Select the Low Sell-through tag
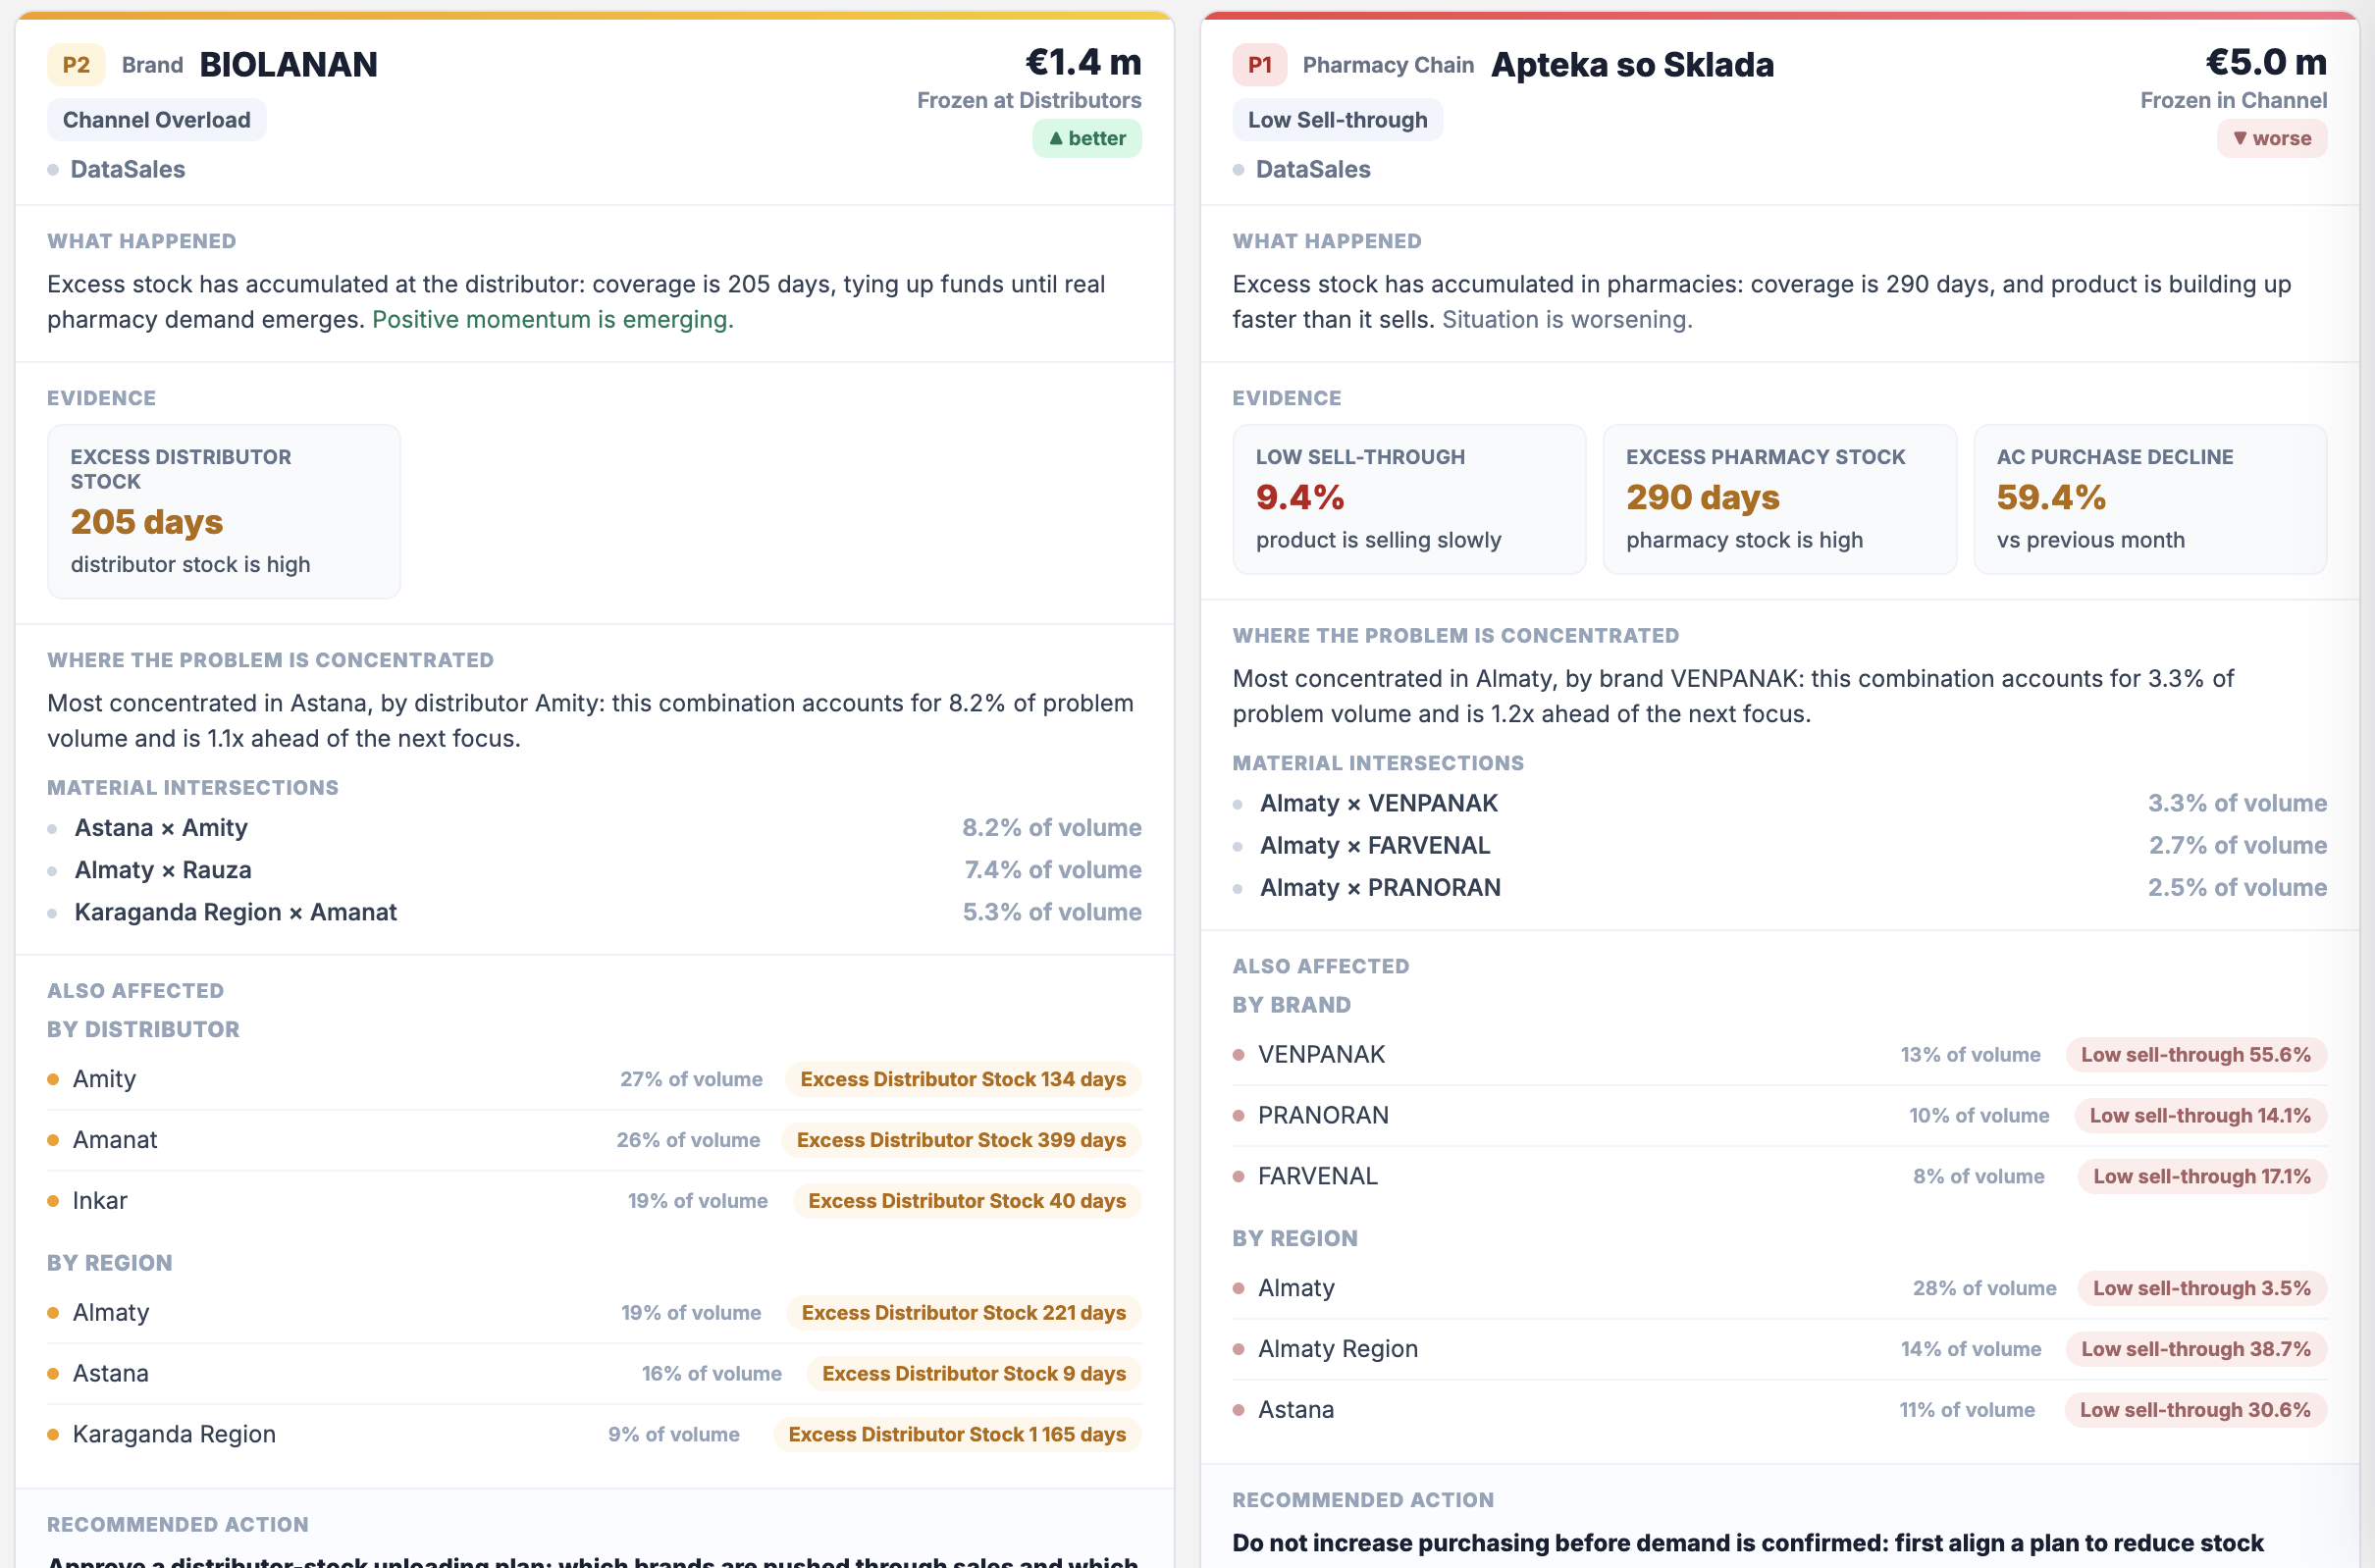The image size is (2375, 1568). tap(1337, 120)
